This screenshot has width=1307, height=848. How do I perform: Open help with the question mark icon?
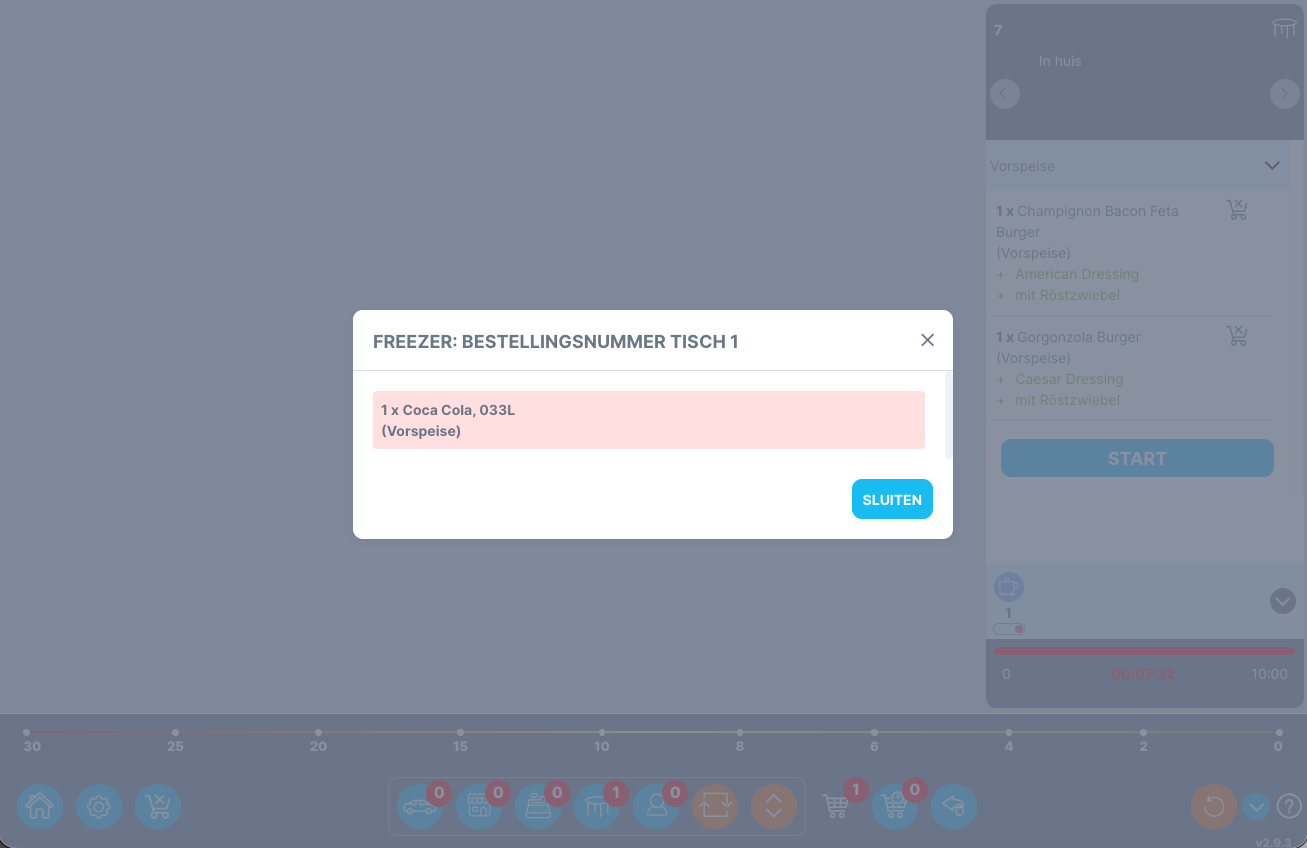[x=1289, y=806]
